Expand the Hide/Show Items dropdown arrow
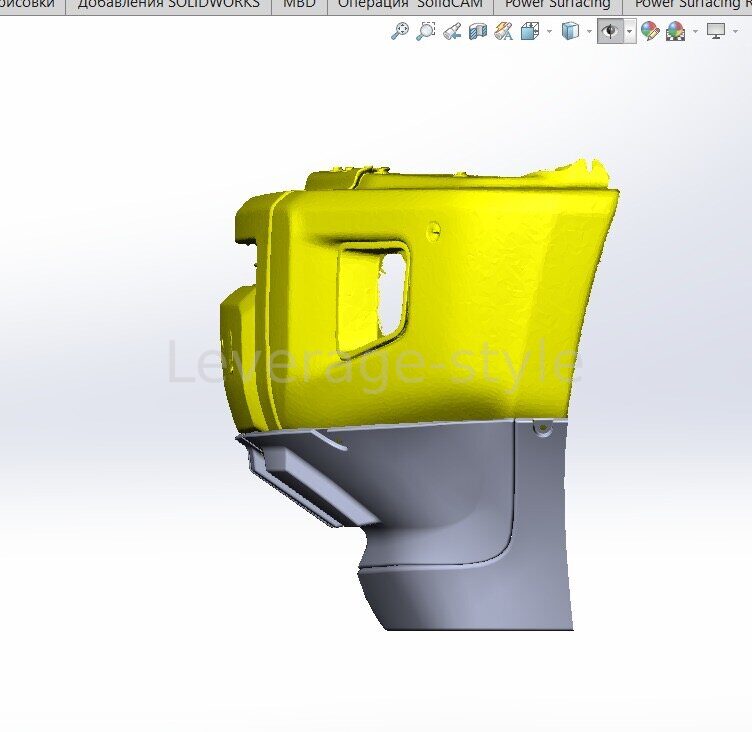Viewport: 752px width, 732px height. click(629, 32)
